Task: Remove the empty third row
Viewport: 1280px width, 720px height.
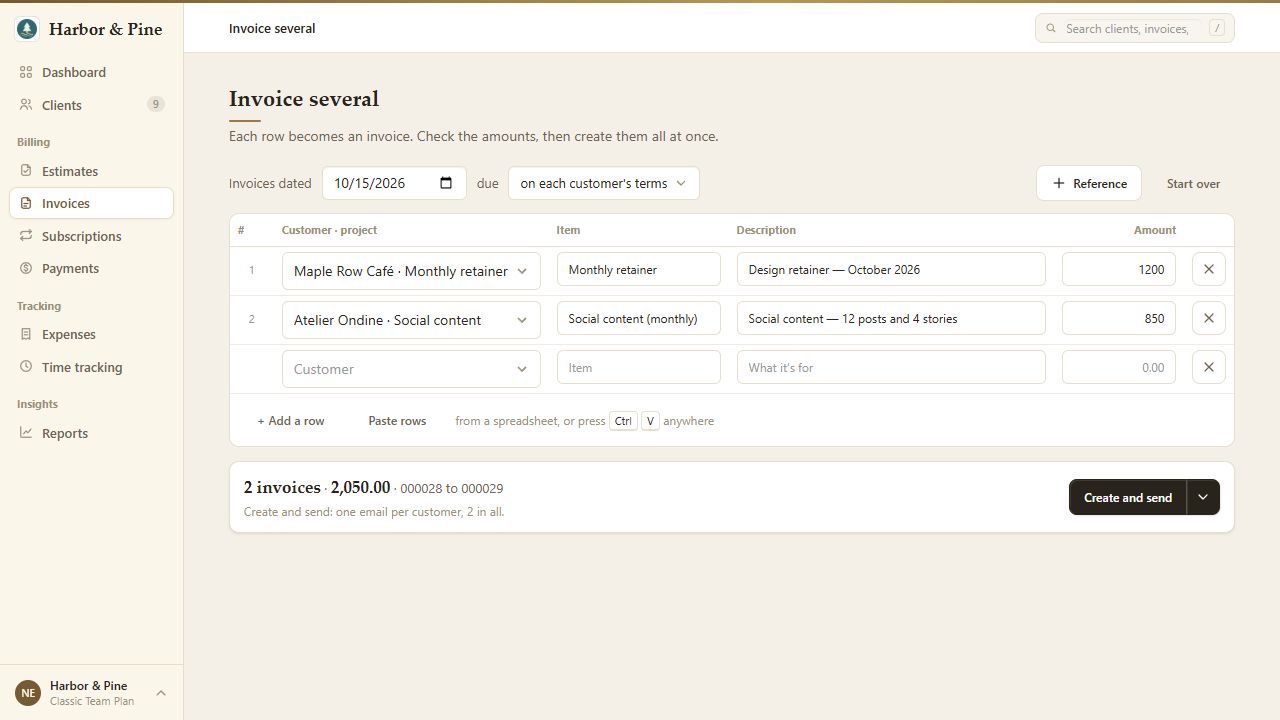Action: coord(1208,367)
